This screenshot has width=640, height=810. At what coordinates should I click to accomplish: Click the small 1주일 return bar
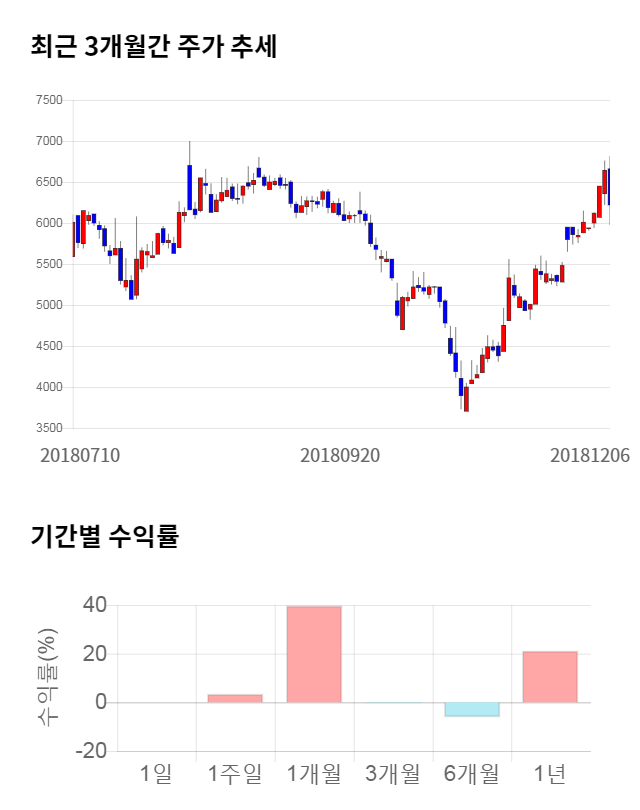(x=235, y=698)
